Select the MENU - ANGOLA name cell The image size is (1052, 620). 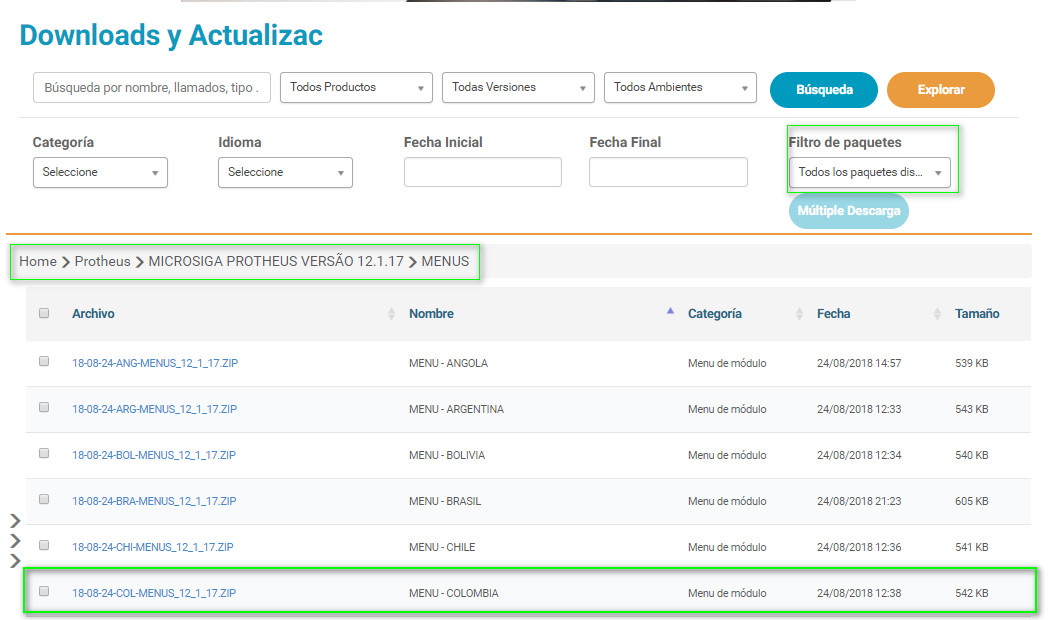448,363
